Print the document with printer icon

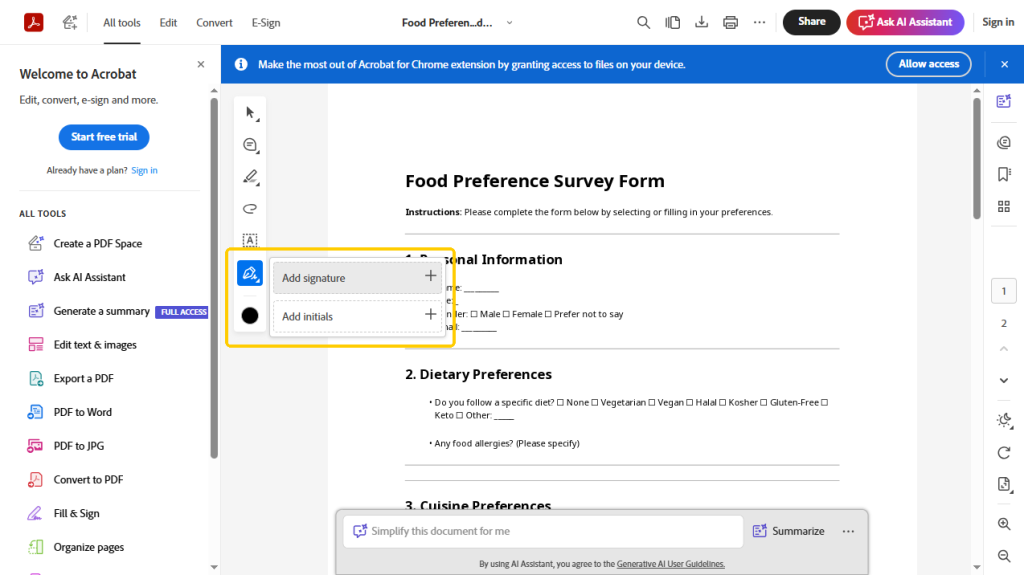click(730, 22)
